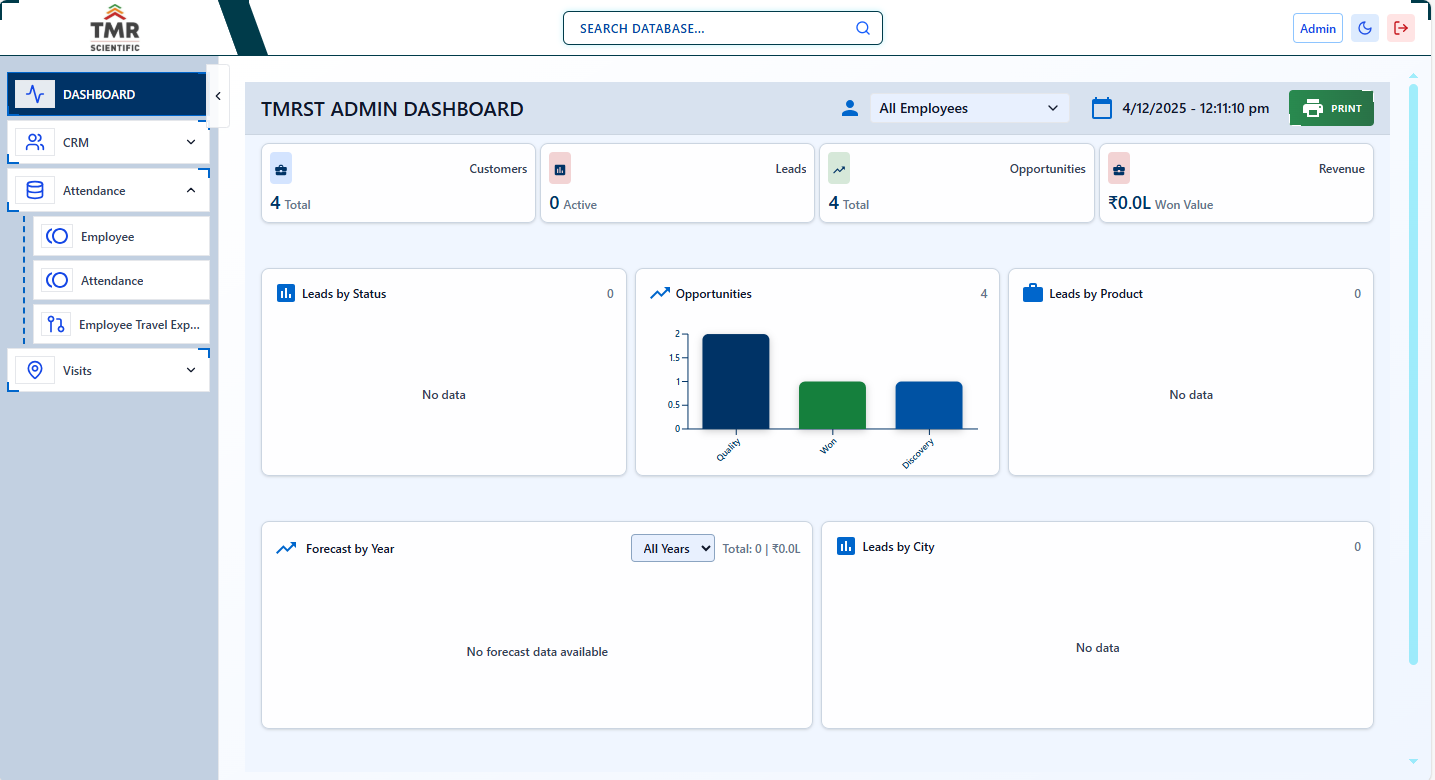Click the Customers card briefcase icon

click(281, 169)
